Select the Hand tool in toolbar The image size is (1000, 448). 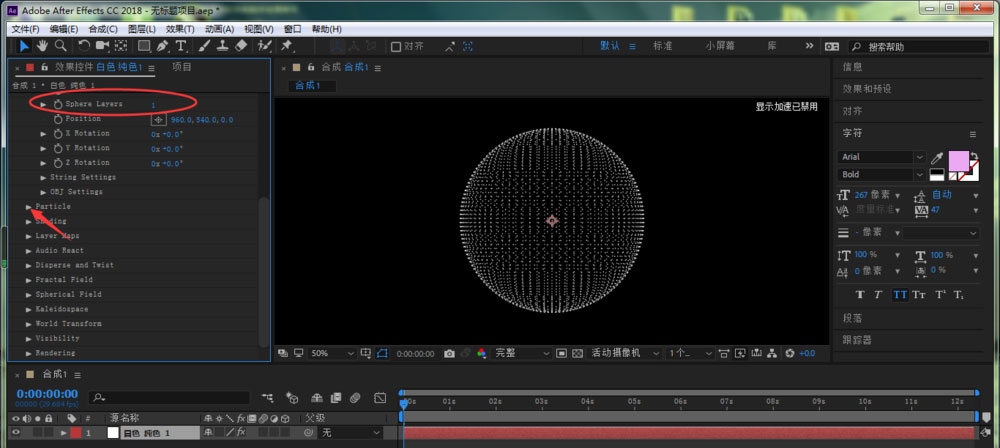tap(42, 46)
